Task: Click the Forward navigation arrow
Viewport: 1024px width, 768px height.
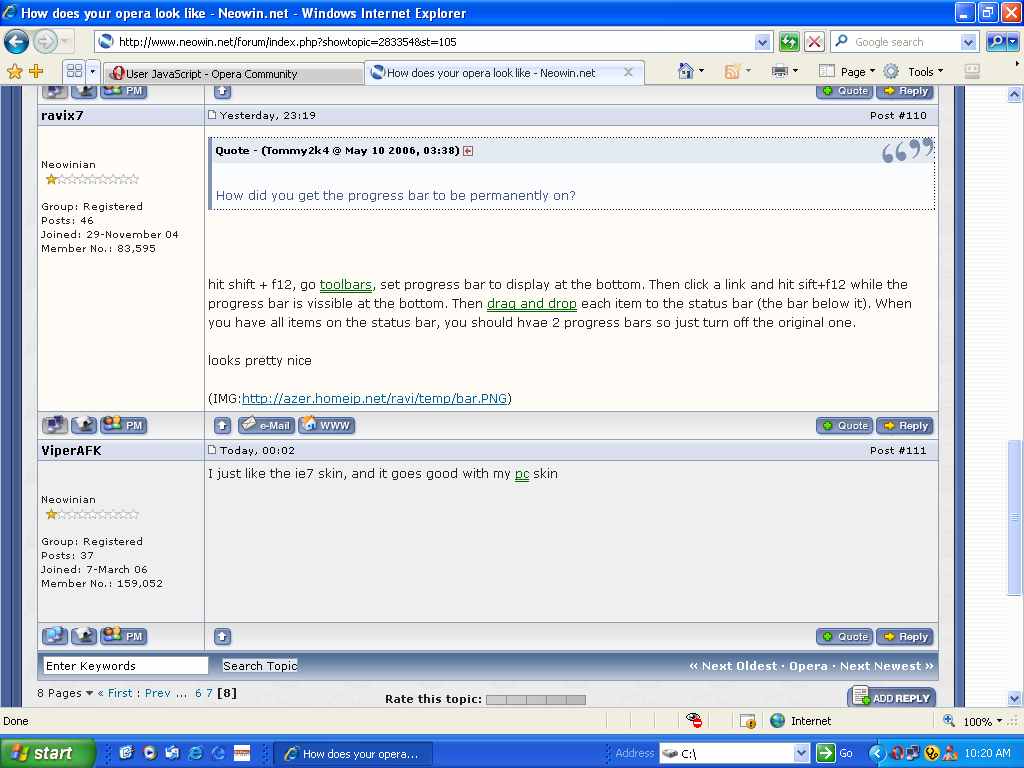Action: tap(45, 42)
